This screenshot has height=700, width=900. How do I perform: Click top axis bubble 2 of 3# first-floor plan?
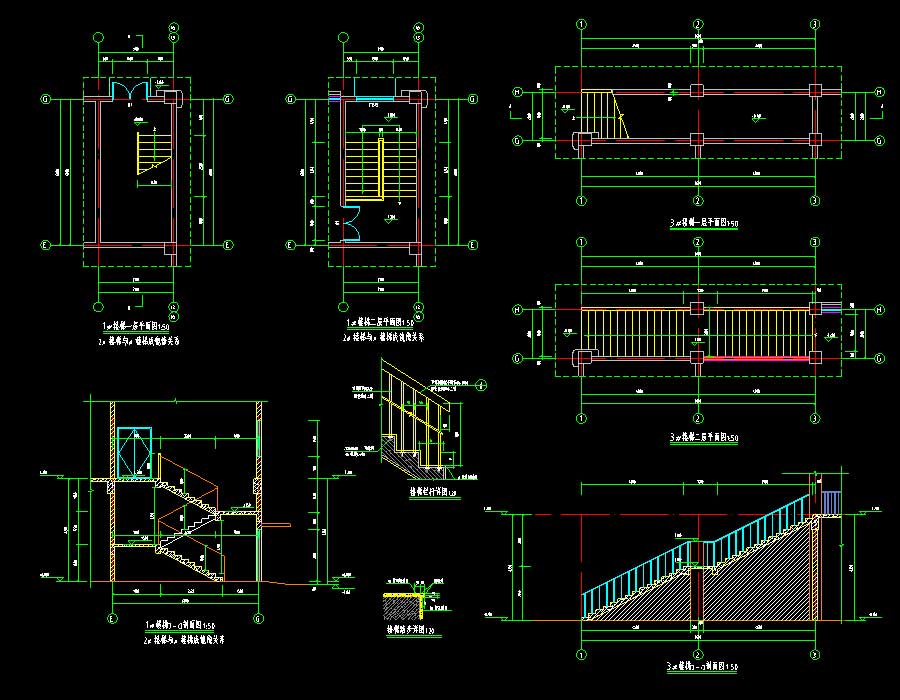tap(698, 24)
